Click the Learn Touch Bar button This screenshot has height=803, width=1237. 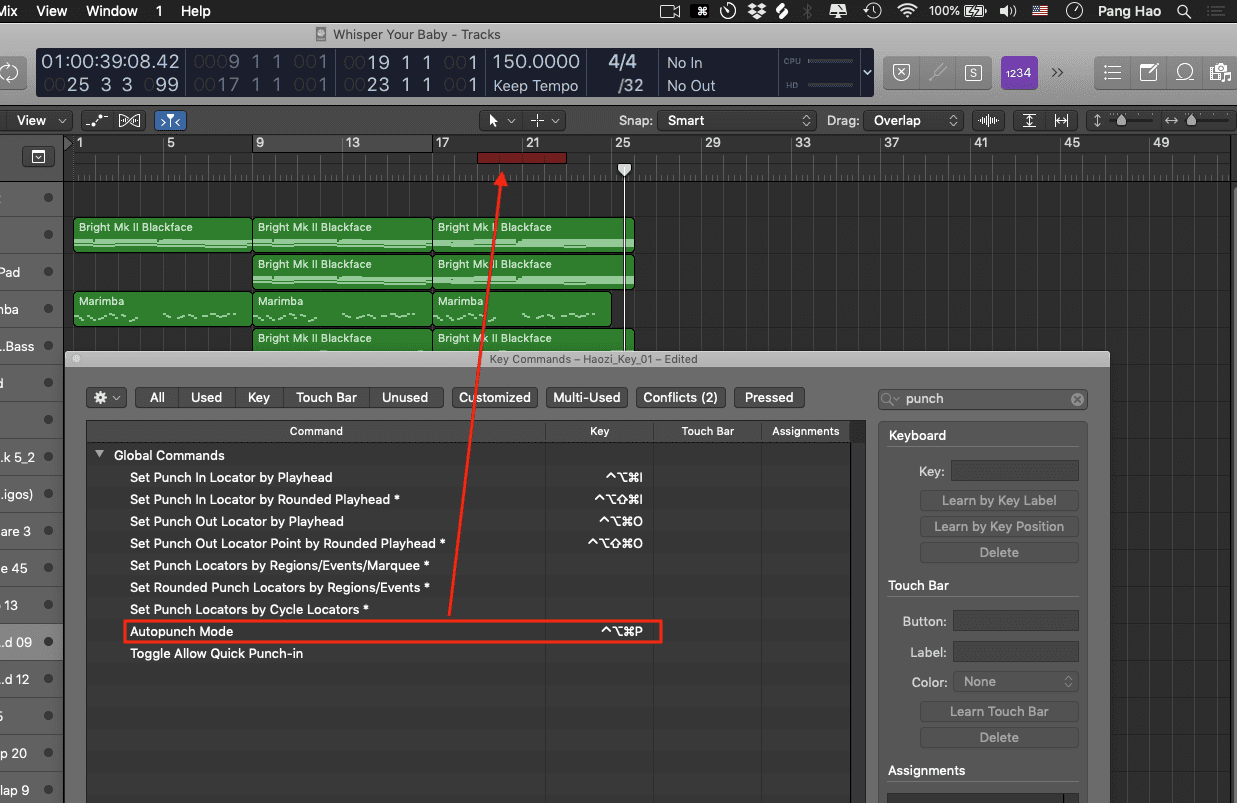pos(999,711)
